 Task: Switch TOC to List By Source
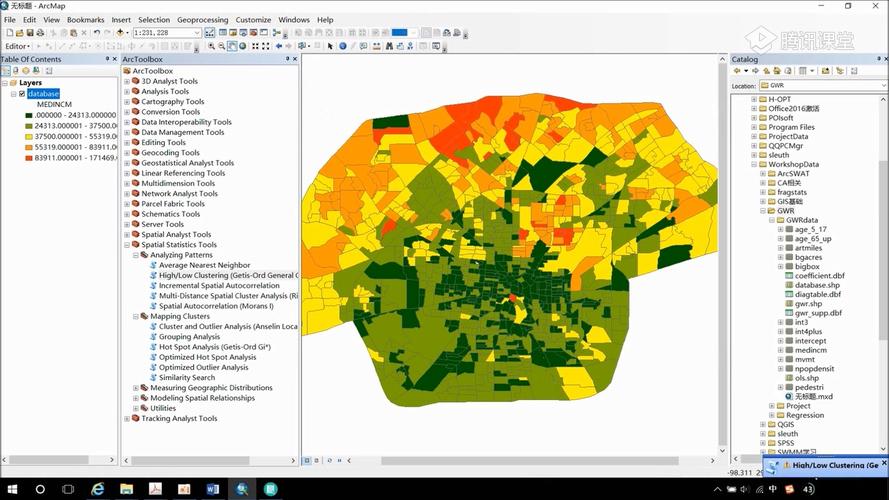15,70
